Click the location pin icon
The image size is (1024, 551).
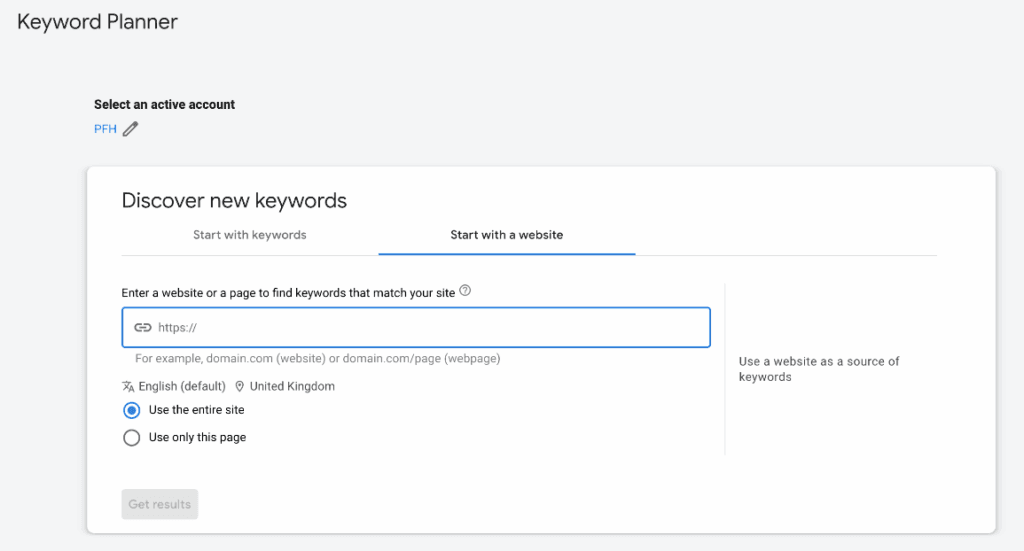pyautogui.click(x=240, y=386)
